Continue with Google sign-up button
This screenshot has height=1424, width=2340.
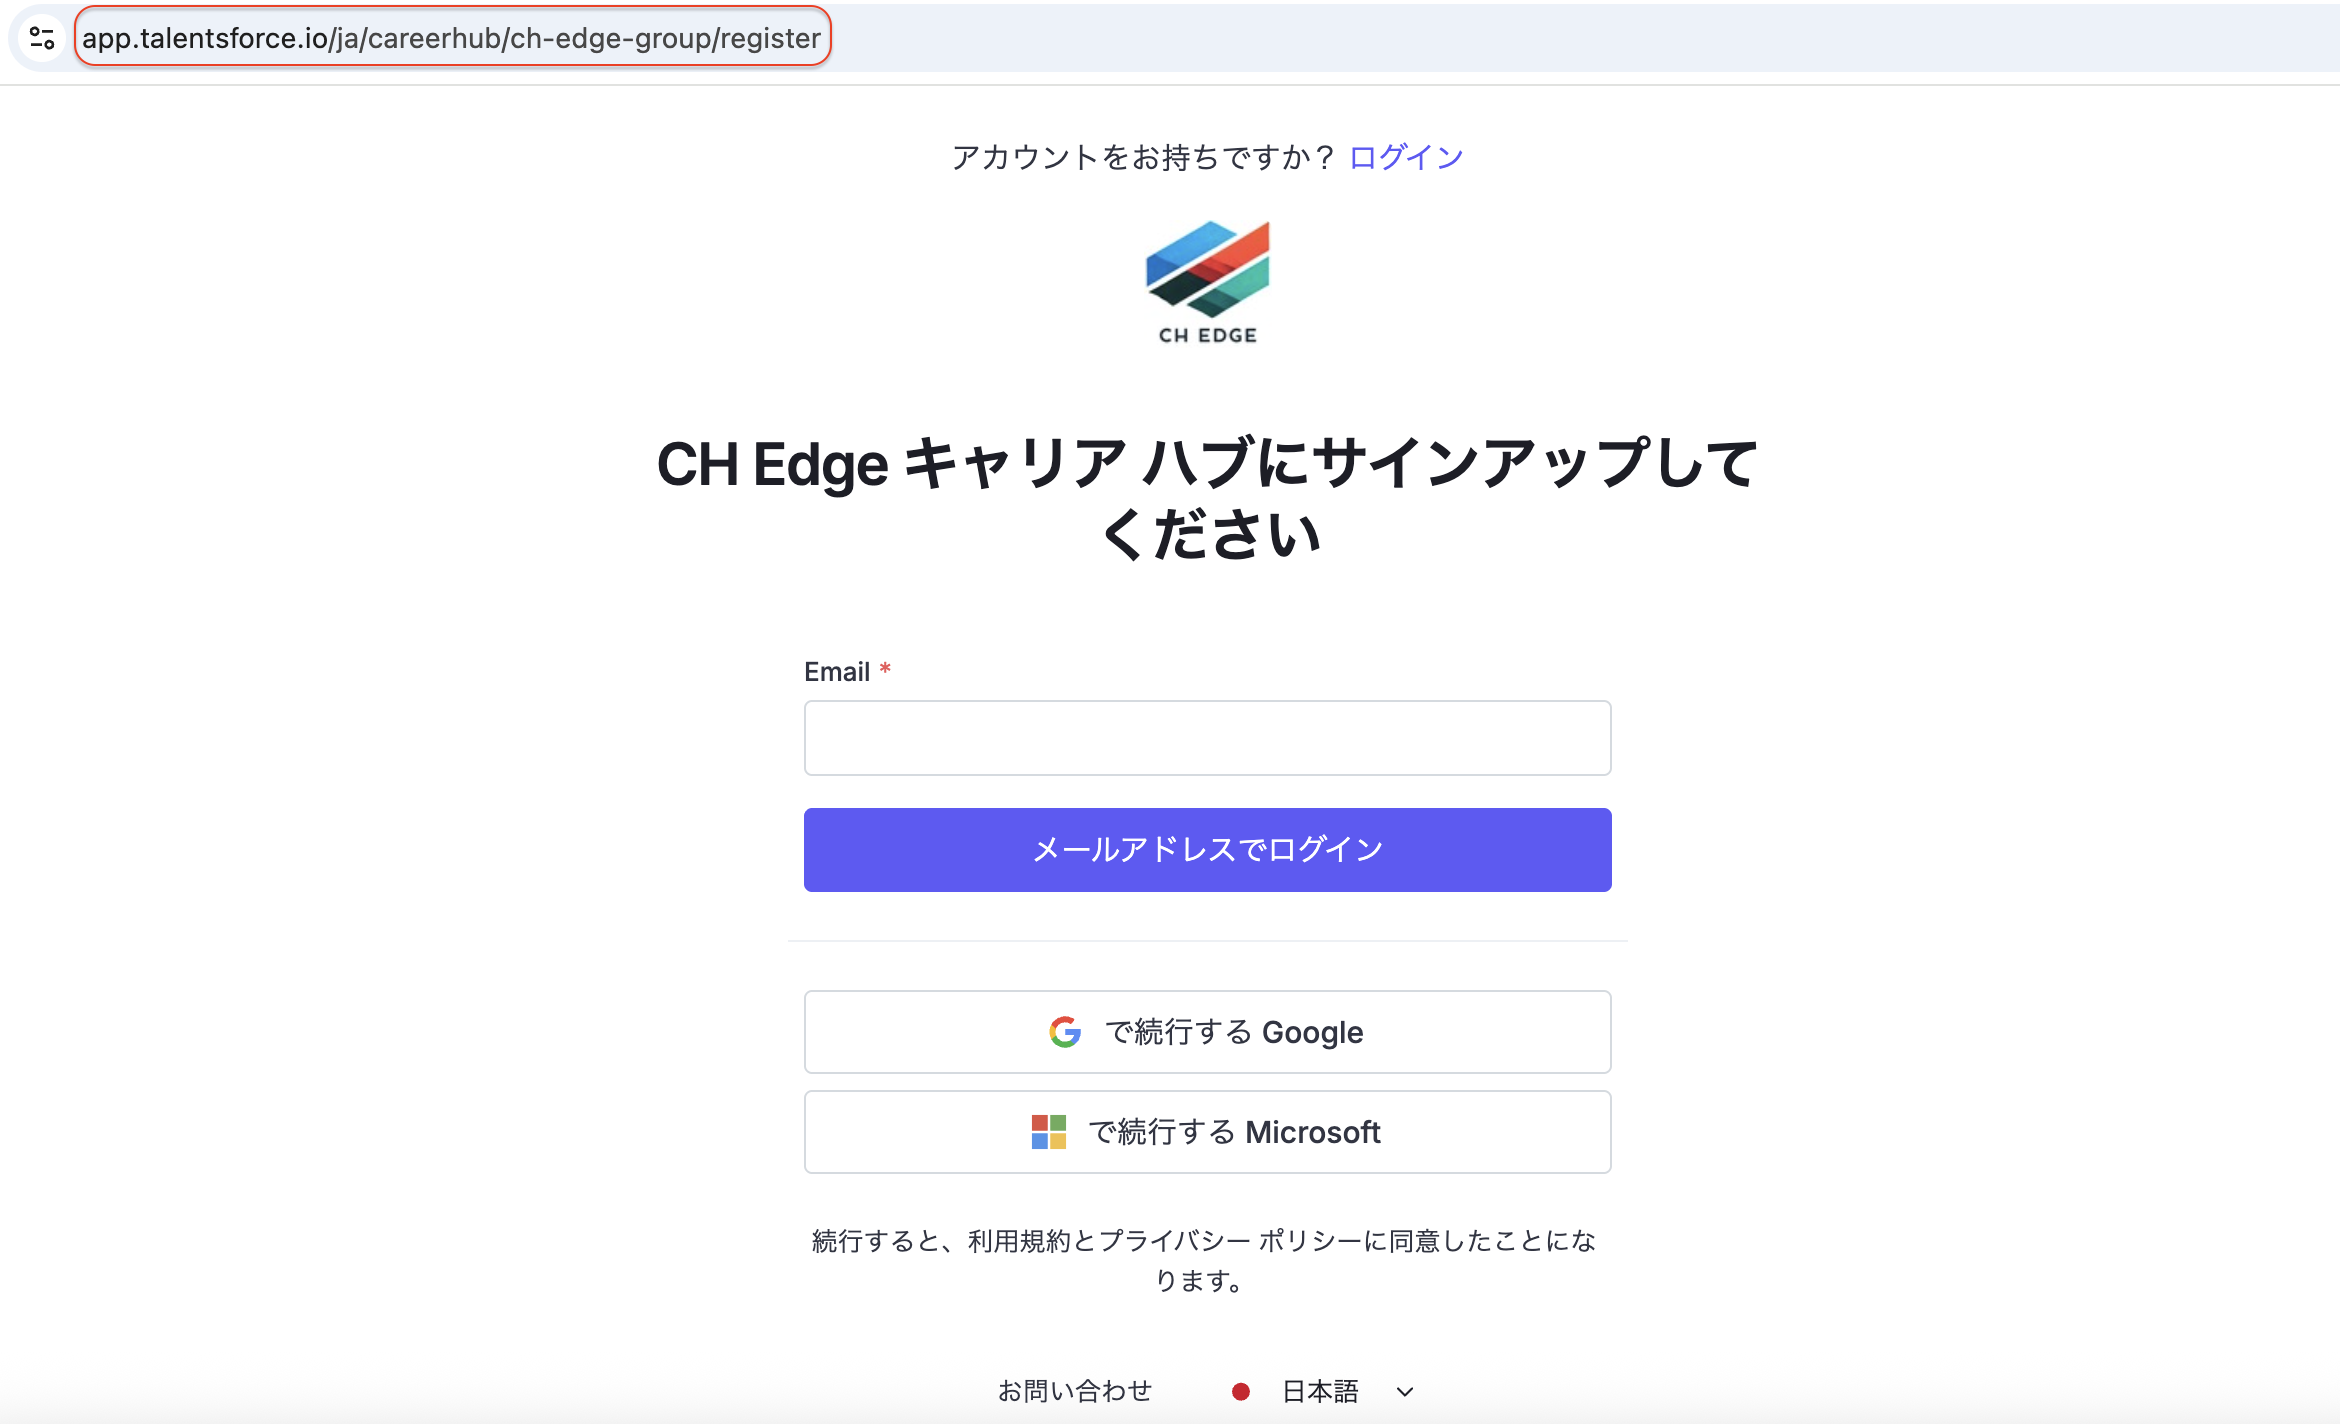[1207, 1032]
